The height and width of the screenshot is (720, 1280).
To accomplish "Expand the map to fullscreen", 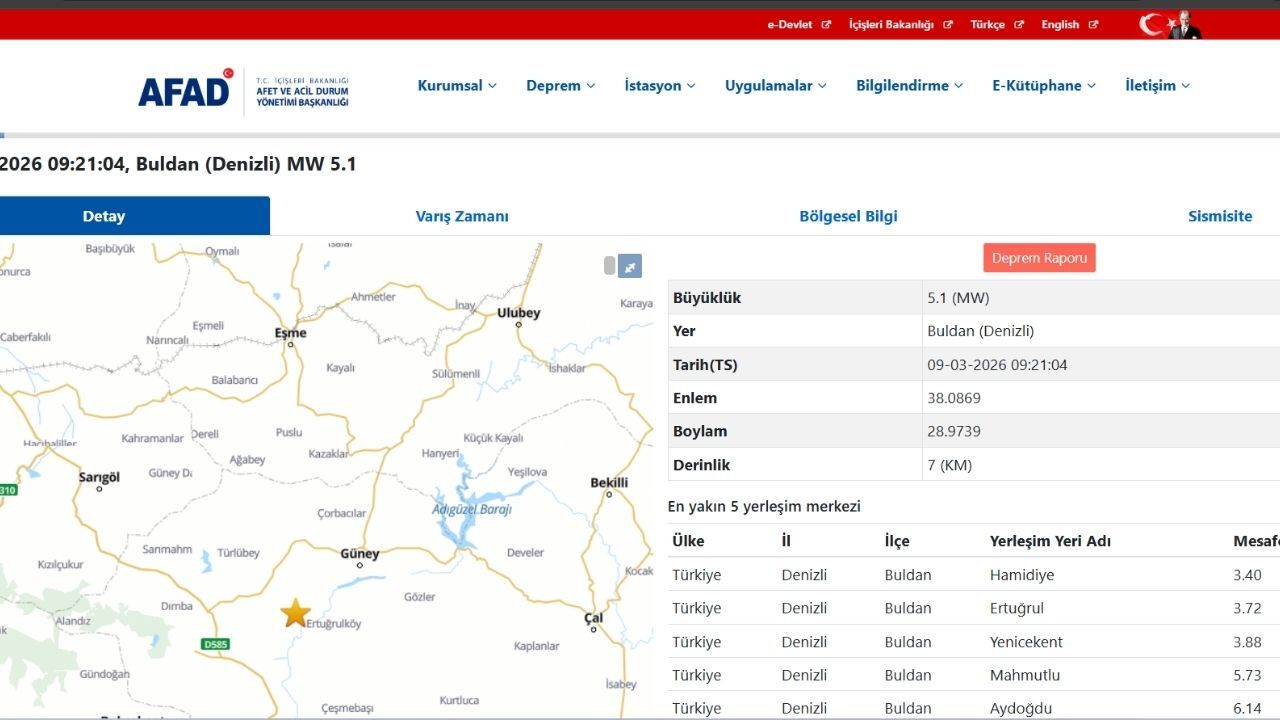I will (630, 266).
